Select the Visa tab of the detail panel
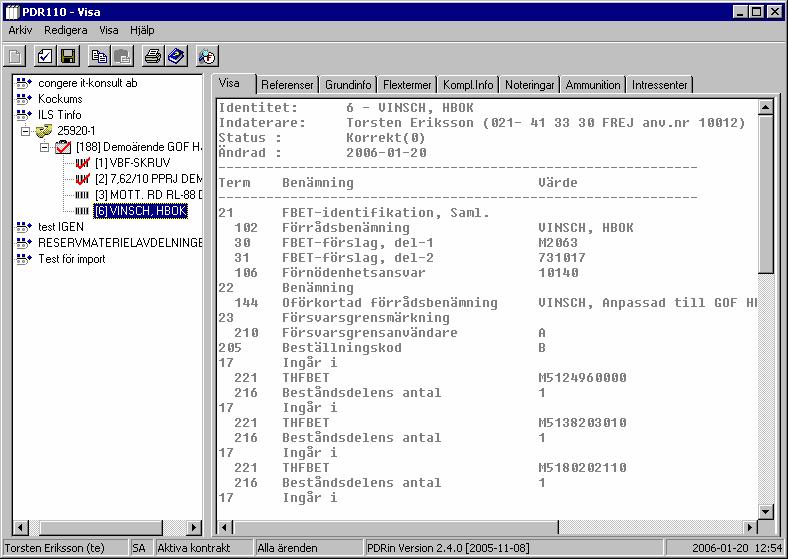This screenshot has width=788, height=559. (x=229, y=83)
